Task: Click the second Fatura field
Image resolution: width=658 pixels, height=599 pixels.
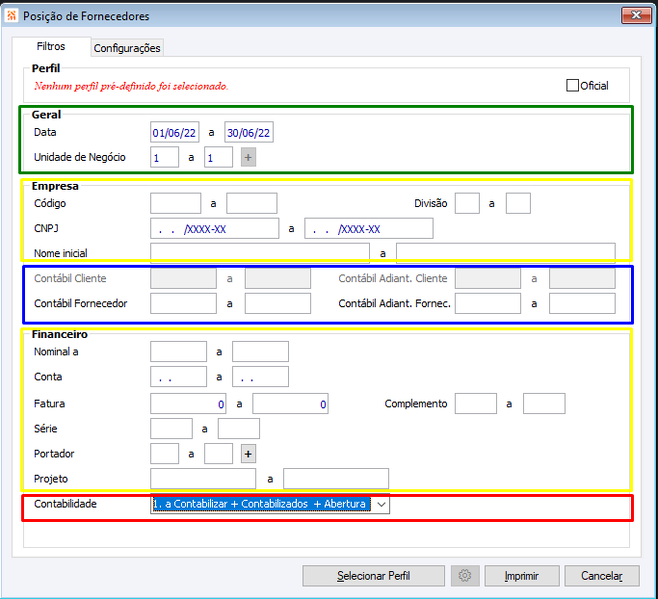Action: 290,403
